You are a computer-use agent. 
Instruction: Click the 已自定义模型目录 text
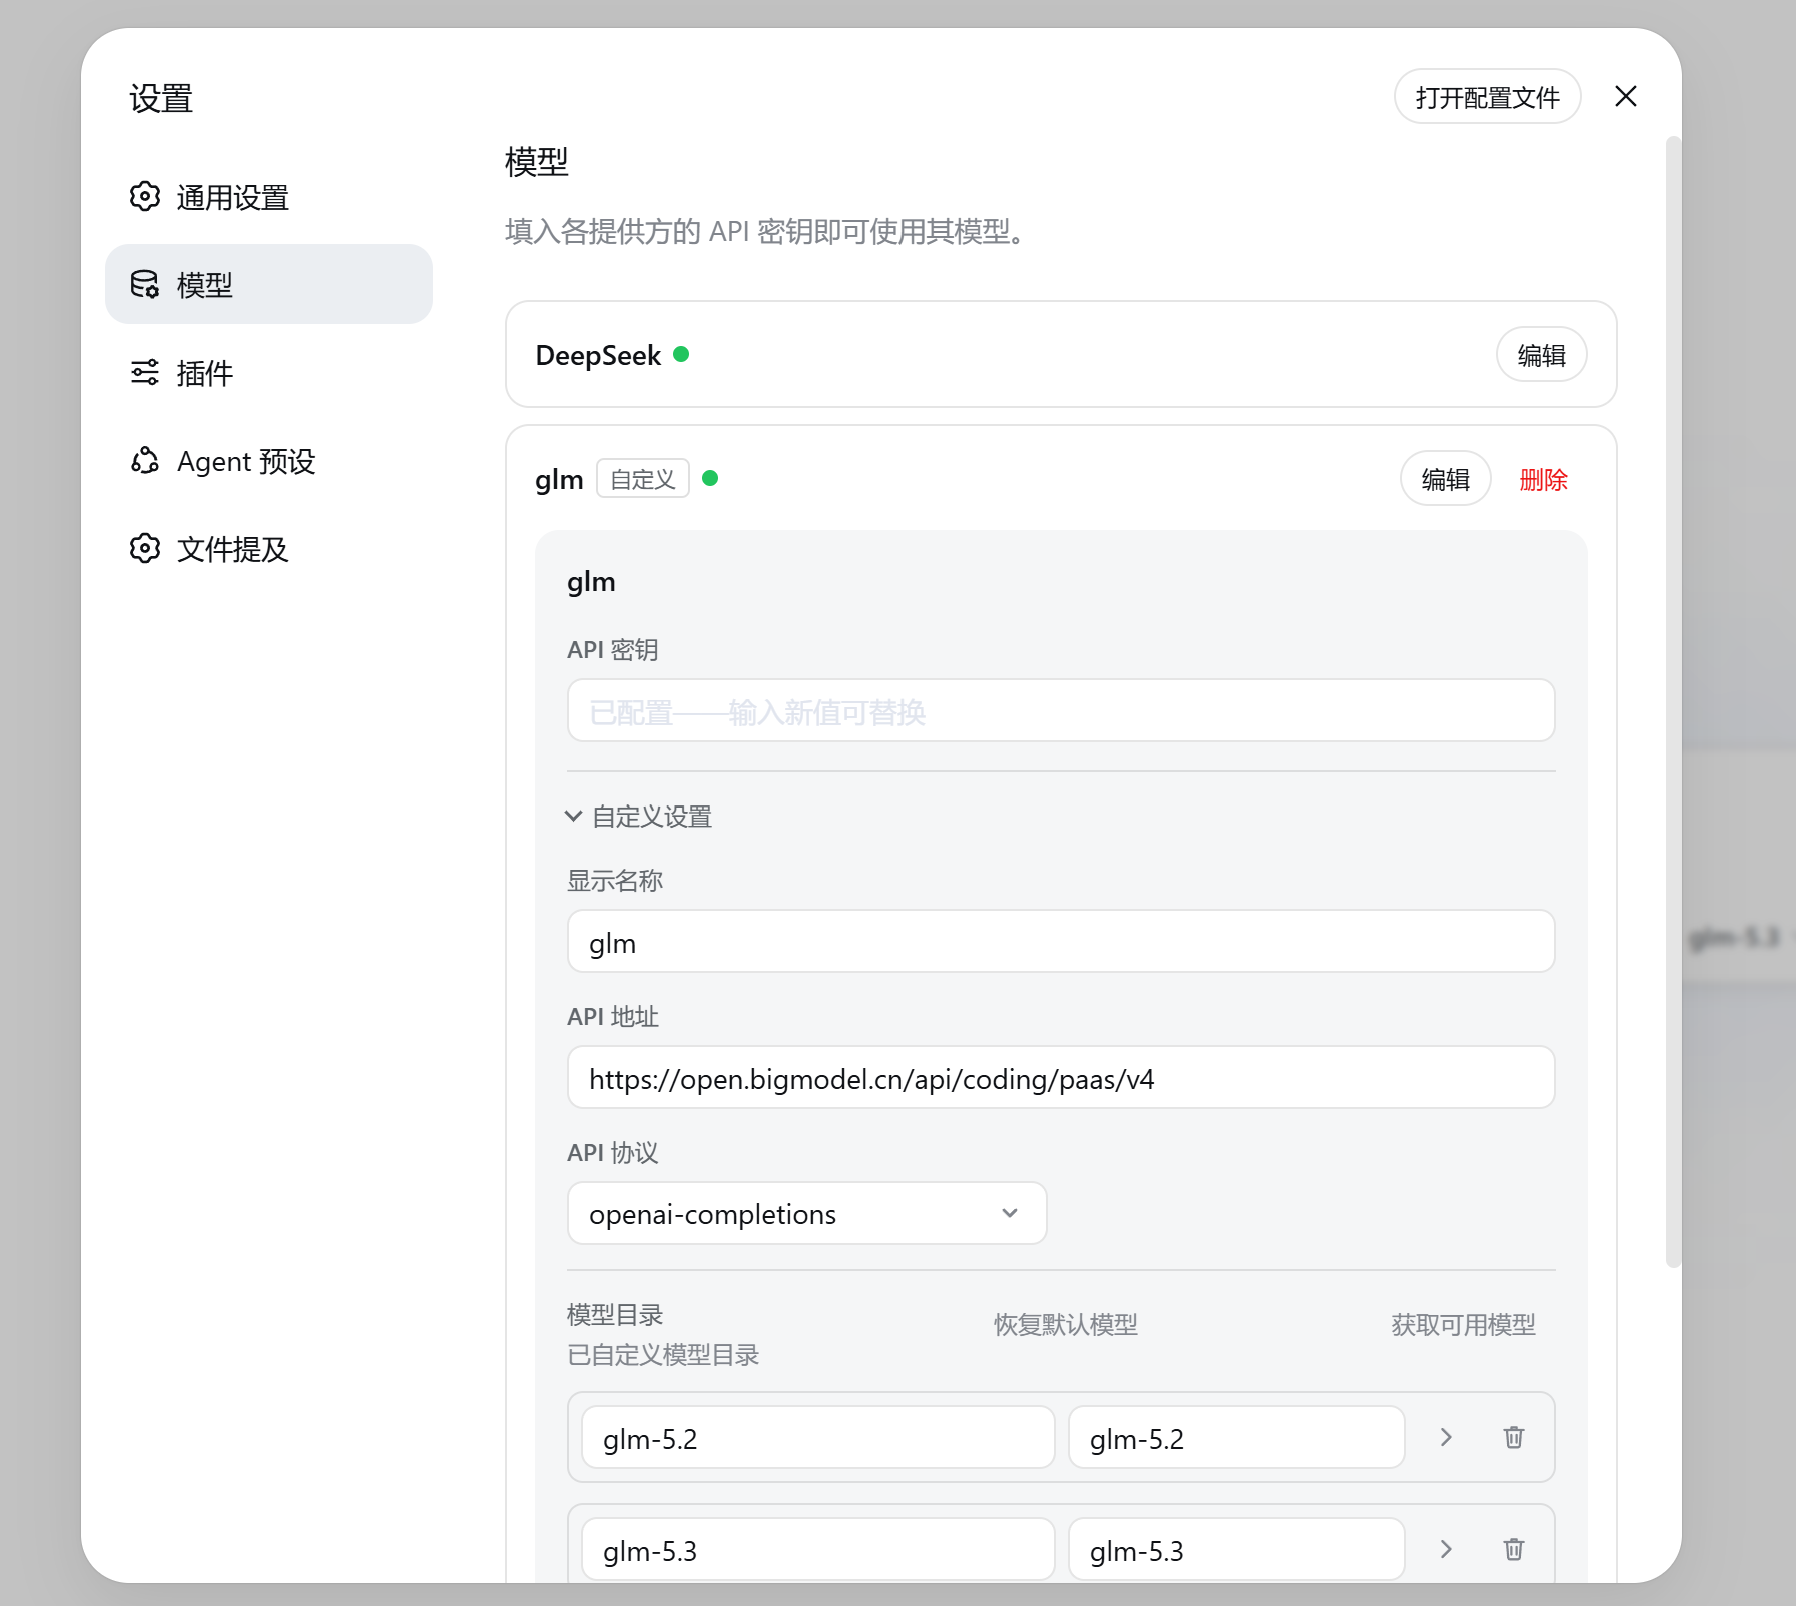[663, 1355]
